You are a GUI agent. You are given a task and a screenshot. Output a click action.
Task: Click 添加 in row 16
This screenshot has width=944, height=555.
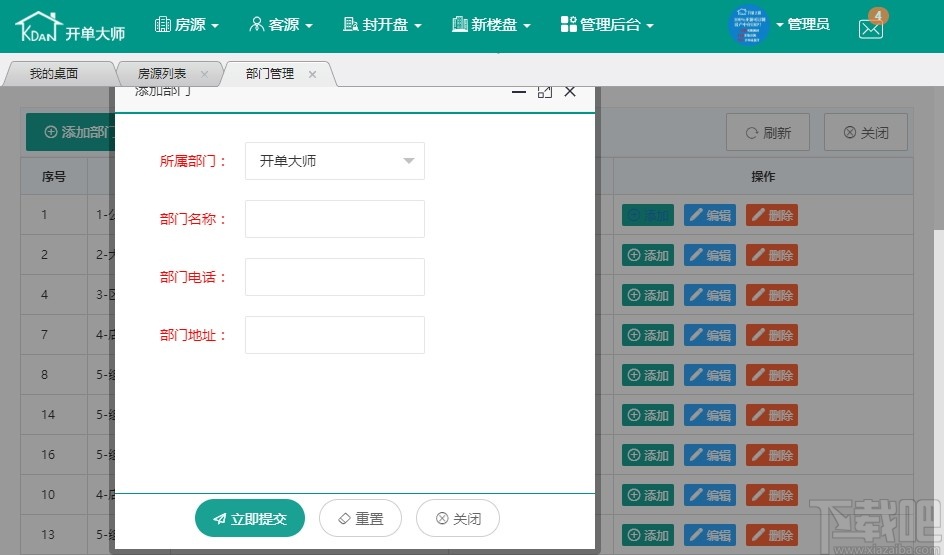coord(648,455)
